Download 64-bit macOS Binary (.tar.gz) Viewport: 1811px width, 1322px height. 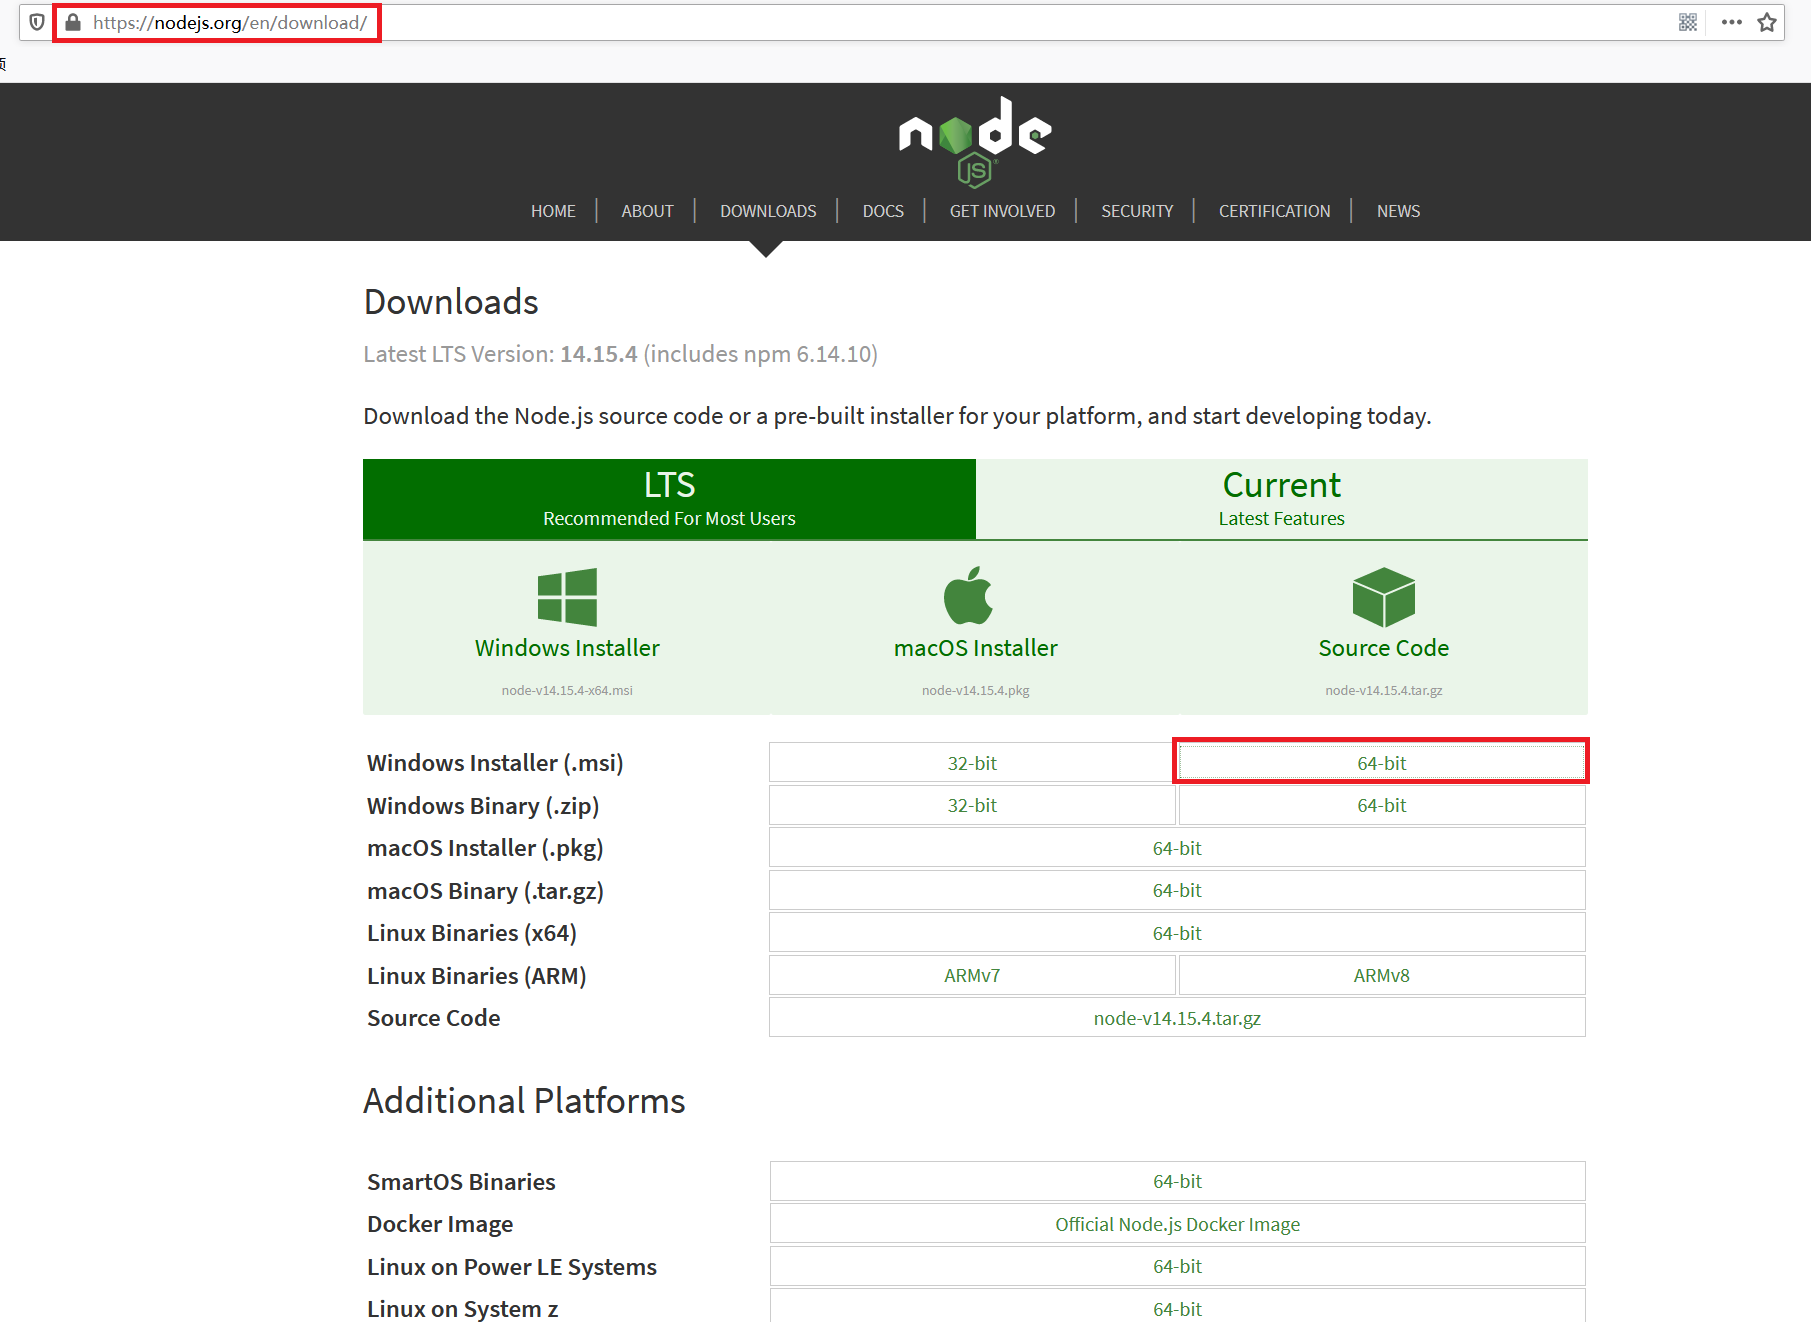pos(1177,890)
